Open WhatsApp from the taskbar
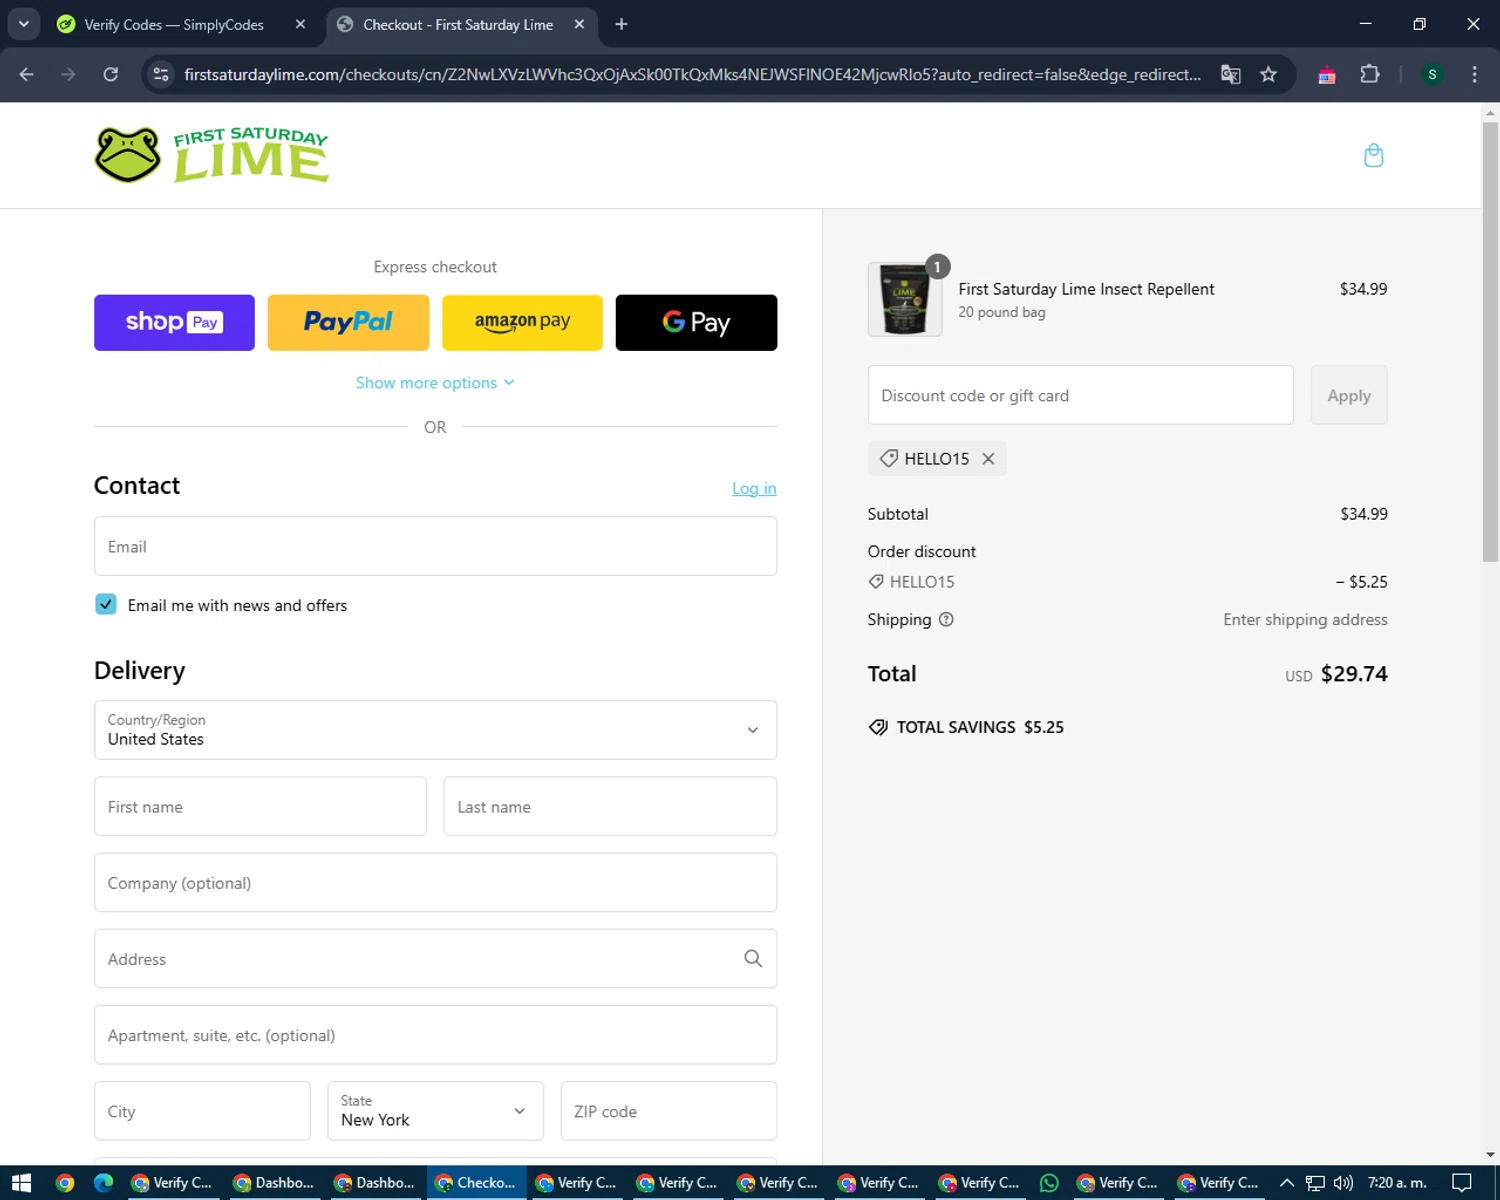The width and height of the screenshot is (1500, 1200). [x=1049, y=1183]
